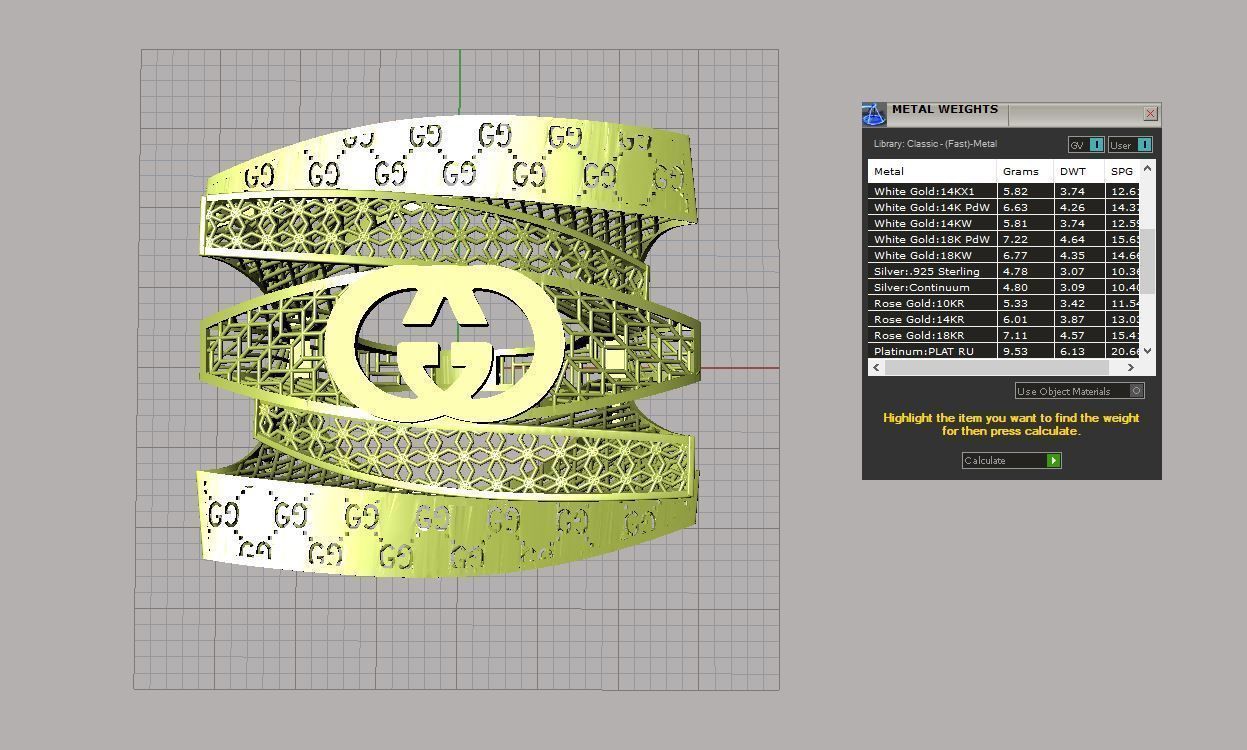Screen dimensions: 1247x750
Task: Click the Metal Weights scale icon
Action: 873,114
